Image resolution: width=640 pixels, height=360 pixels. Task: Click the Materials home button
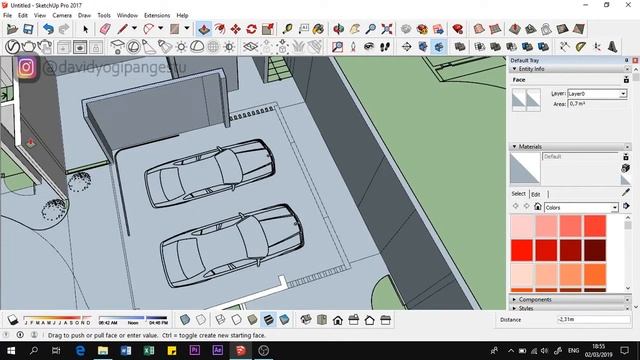point(538,207)
